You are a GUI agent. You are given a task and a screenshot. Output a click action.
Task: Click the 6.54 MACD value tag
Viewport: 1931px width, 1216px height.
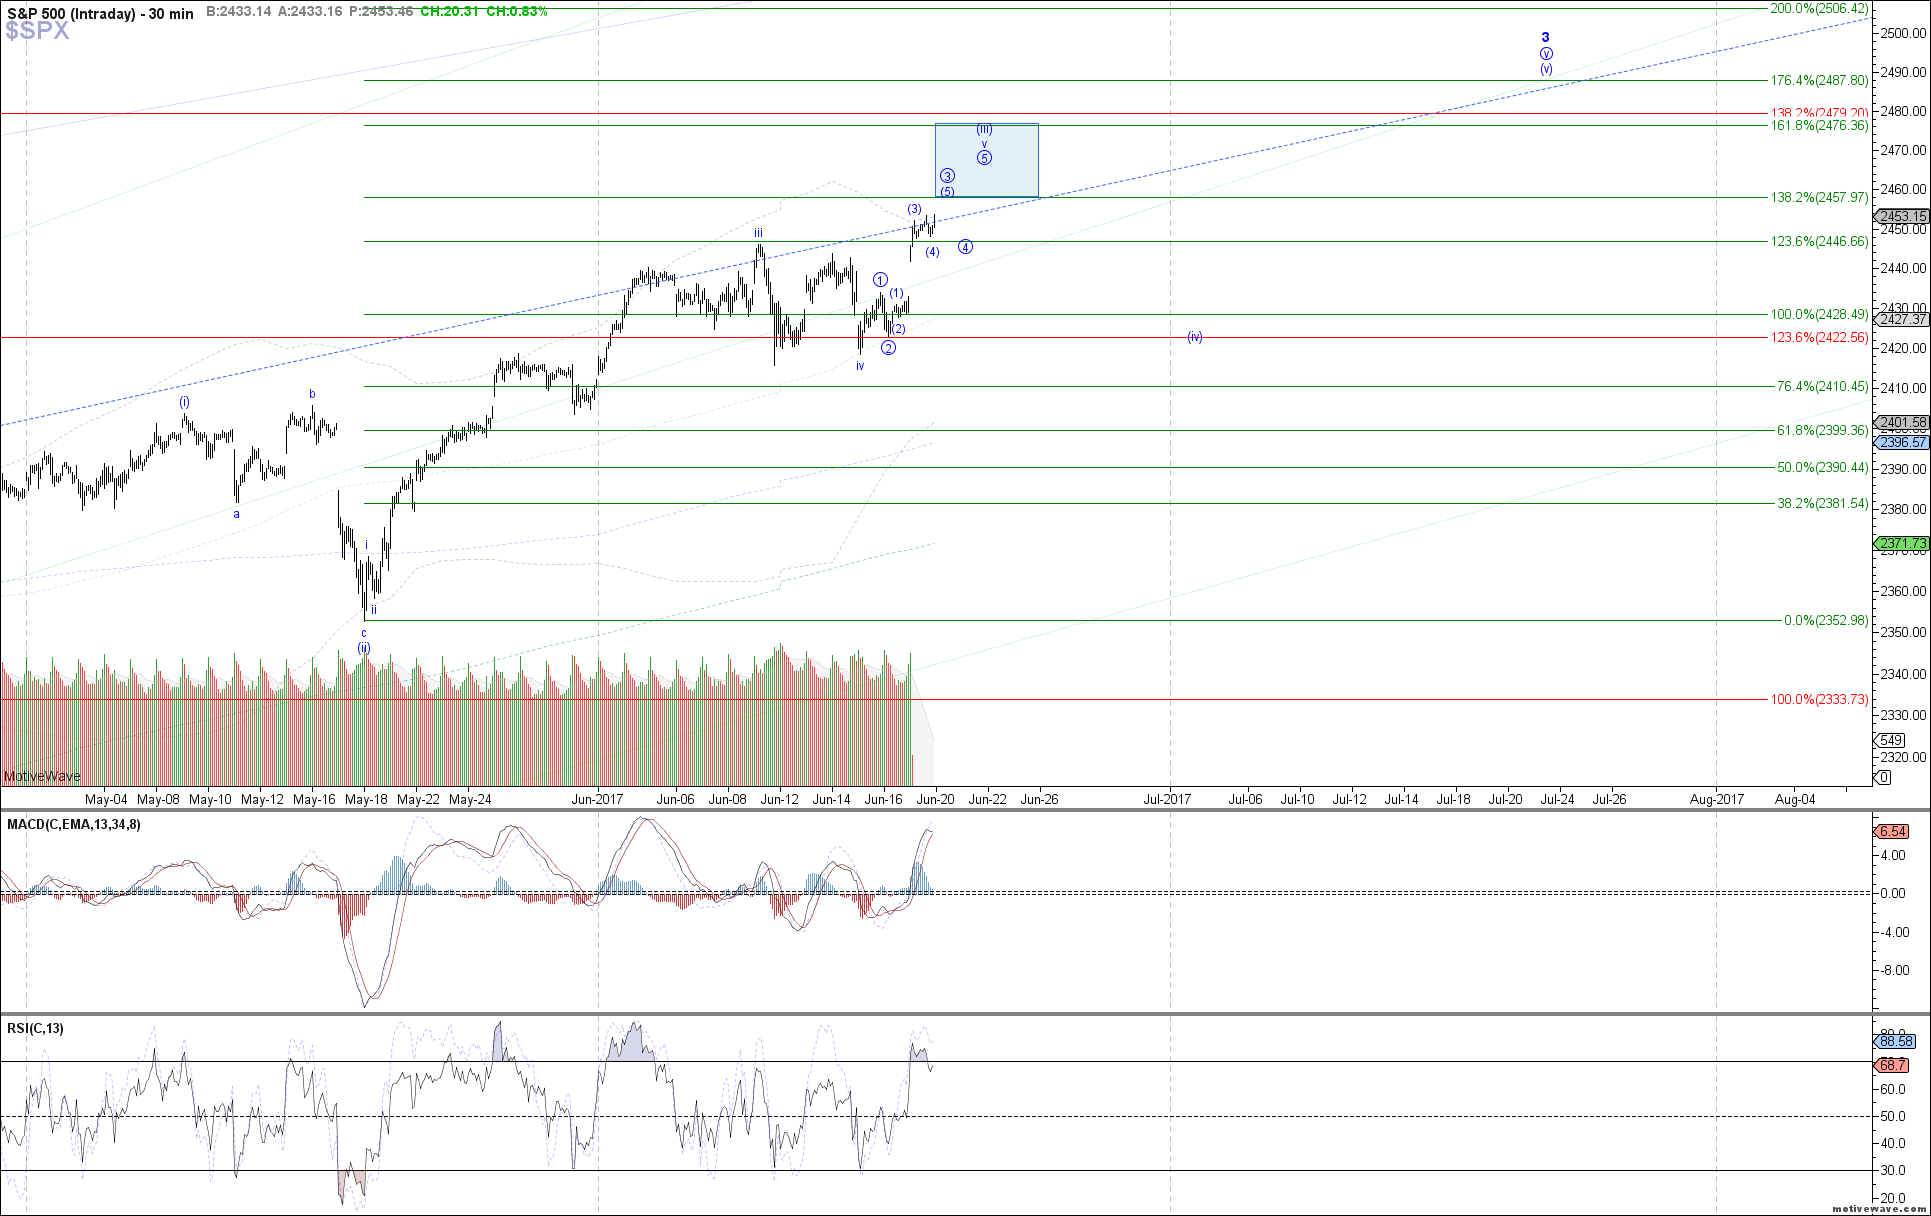coord(1893,832)
